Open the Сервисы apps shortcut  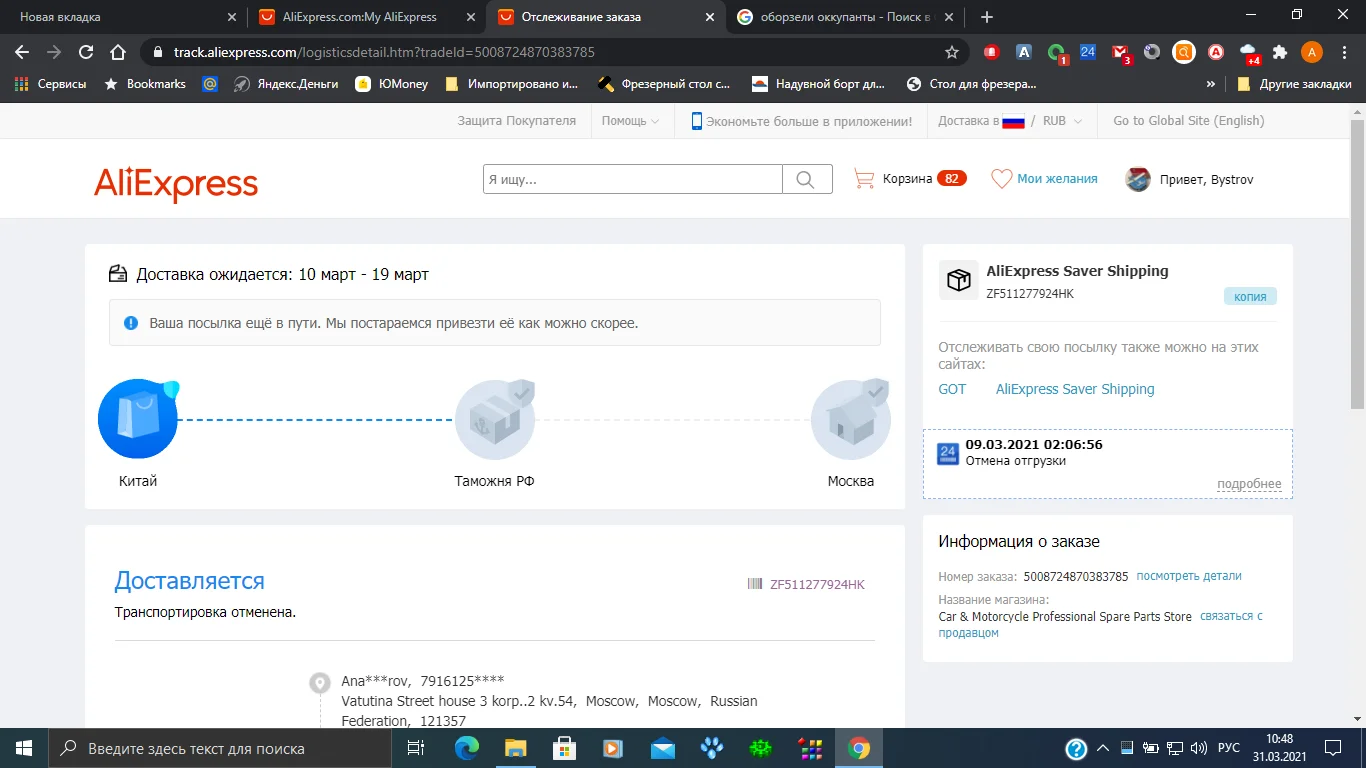click(x=50, y=84)
